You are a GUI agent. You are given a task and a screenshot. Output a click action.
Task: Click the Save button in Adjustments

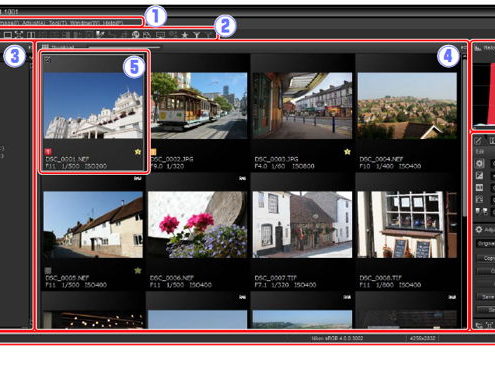click(x=487, y=297)
